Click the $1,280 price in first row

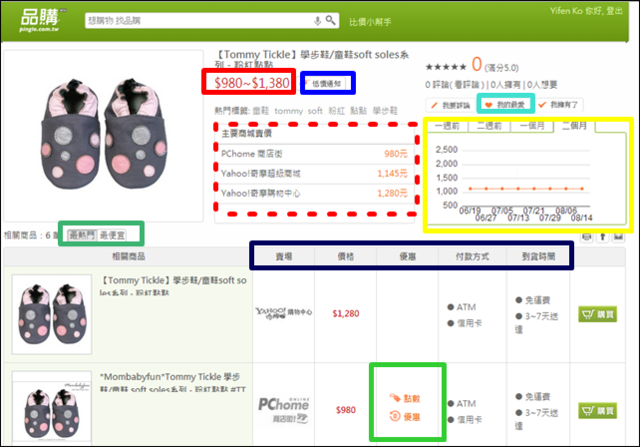coord(346,314)
